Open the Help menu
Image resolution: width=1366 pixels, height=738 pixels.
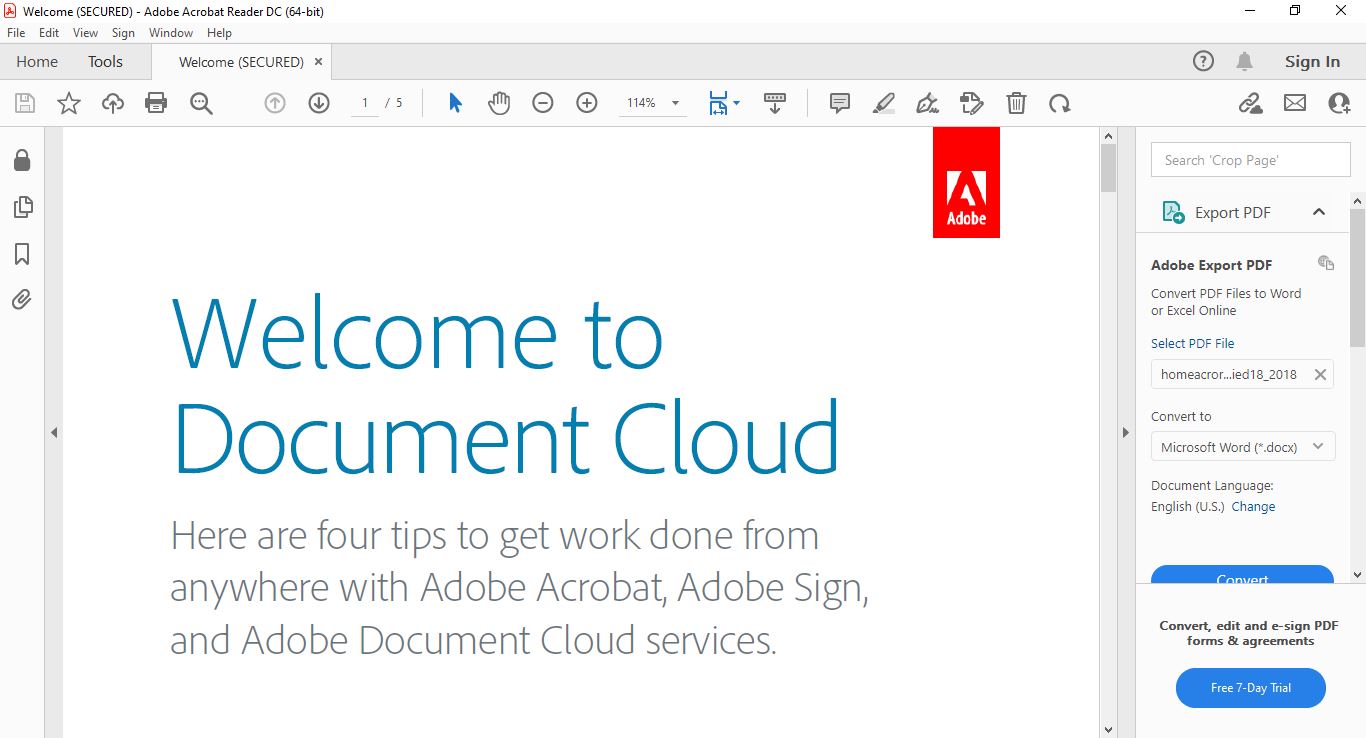[x=219, y=33]
